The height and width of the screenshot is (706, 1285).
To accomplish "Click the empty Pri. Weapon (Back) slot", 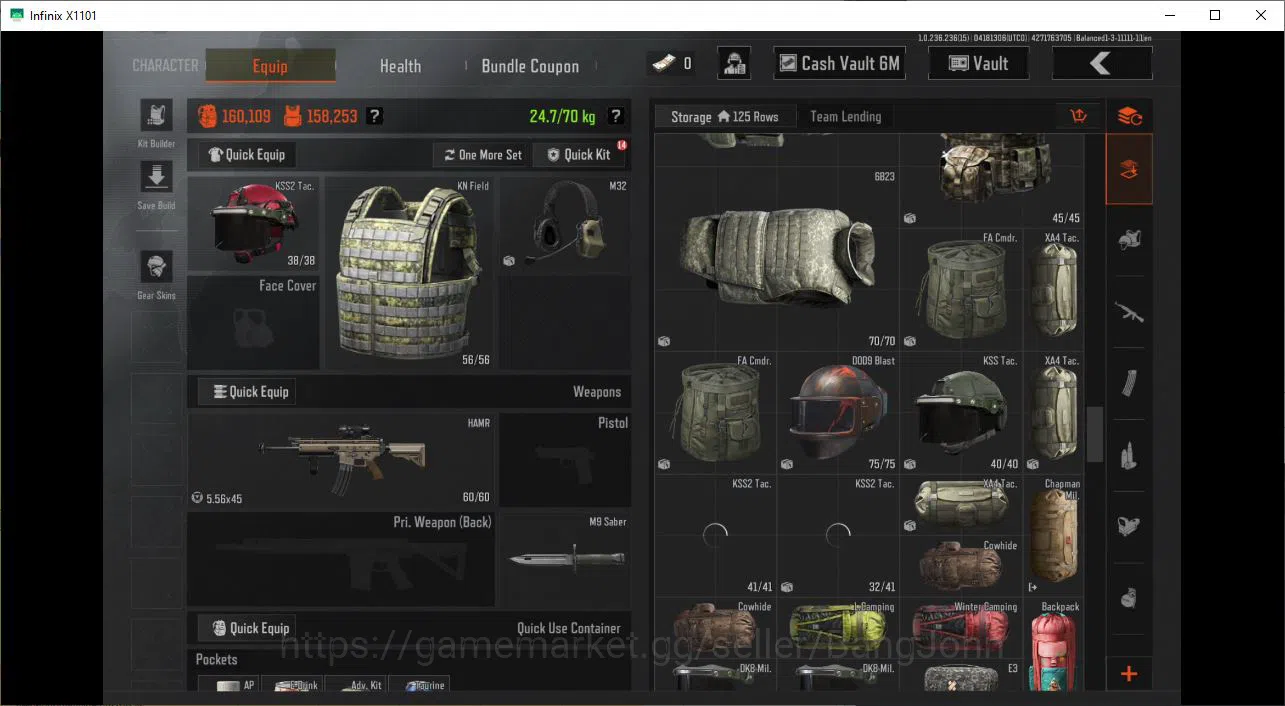I will [341, 559].
